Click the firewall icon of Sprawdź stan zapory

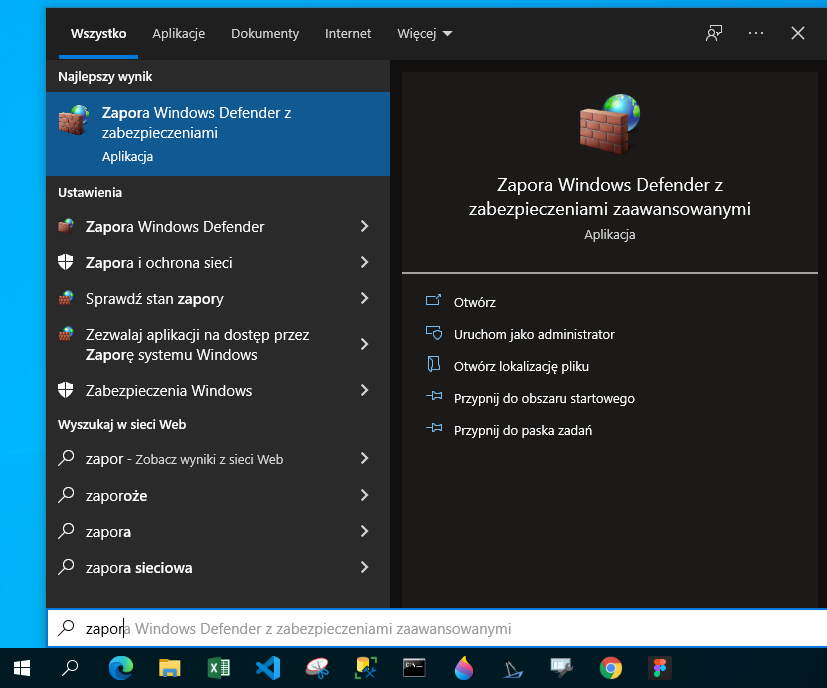coord(65,298)
